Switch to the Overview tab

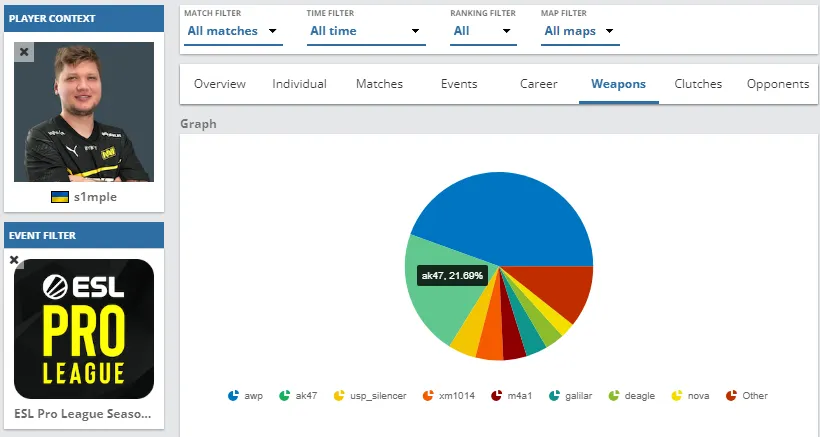coord(220,84)
